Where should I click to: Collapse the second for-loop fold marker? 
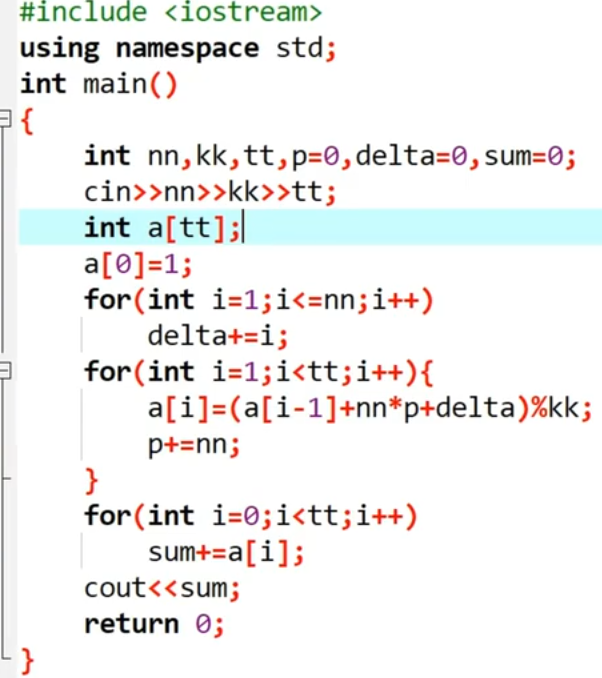5,371
